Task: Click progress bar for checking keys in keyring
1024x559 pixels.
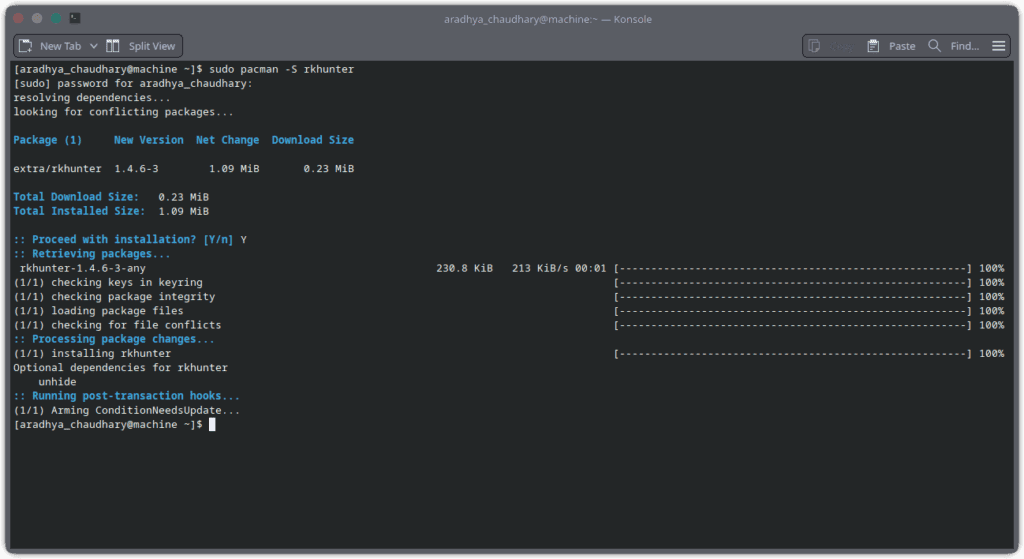Action: coord(793,283)
